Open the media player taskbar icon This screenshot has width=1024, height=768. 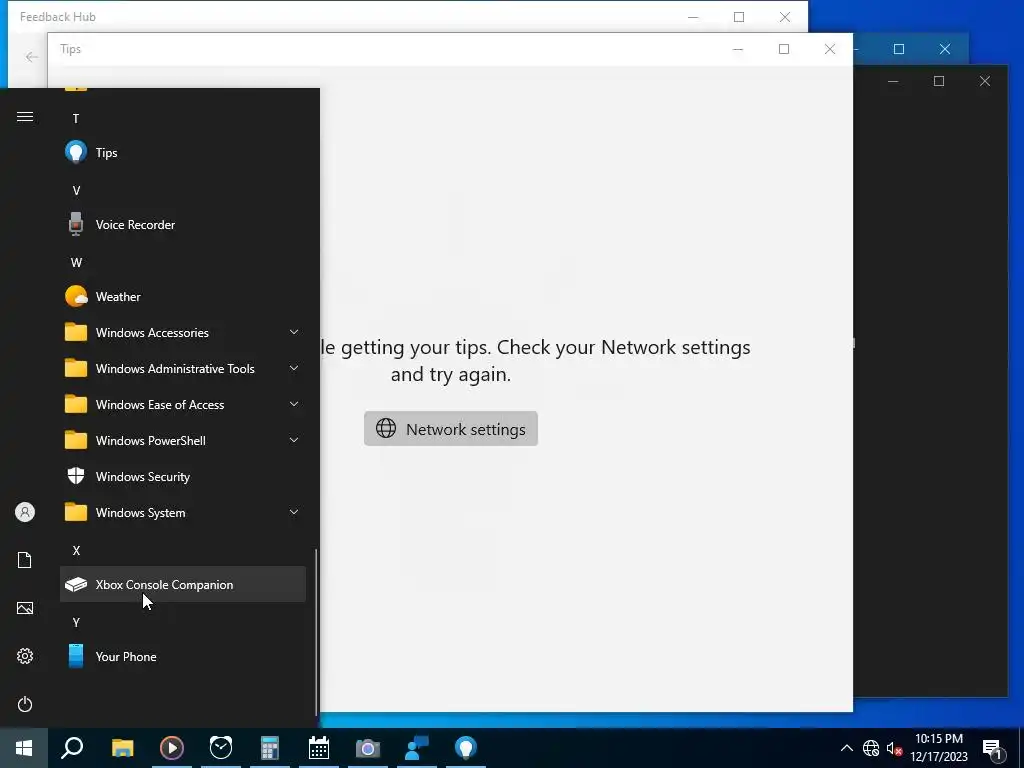point(172,748)
